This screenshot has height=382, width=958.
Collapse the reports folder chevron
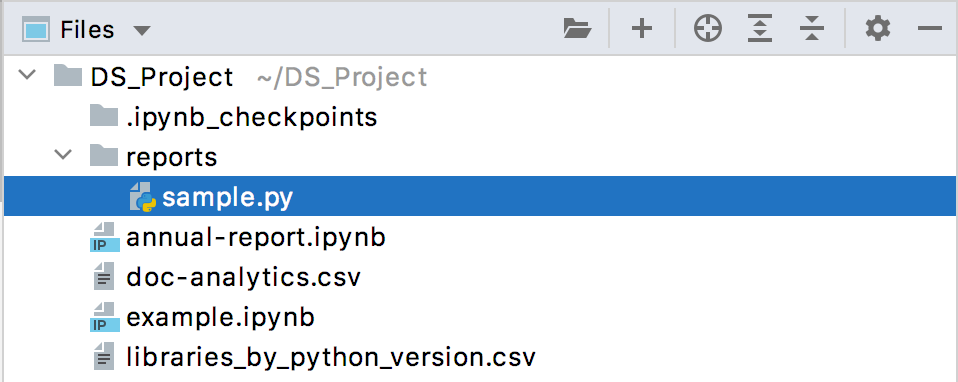tap(63, 156)
